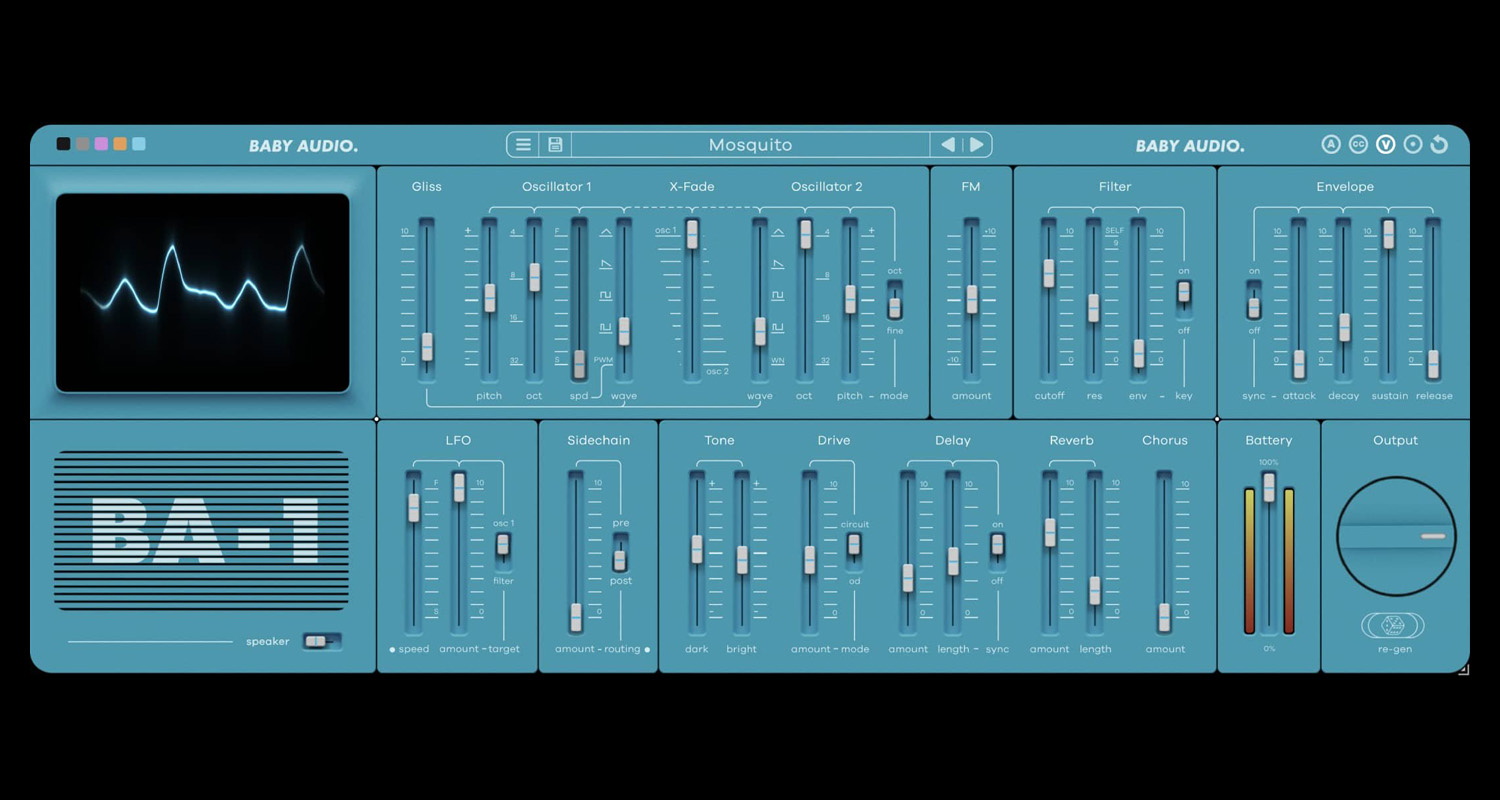Click the Filter cutoff slider handle
This screenshot has width=1500, height=800.
point(1049,273)
